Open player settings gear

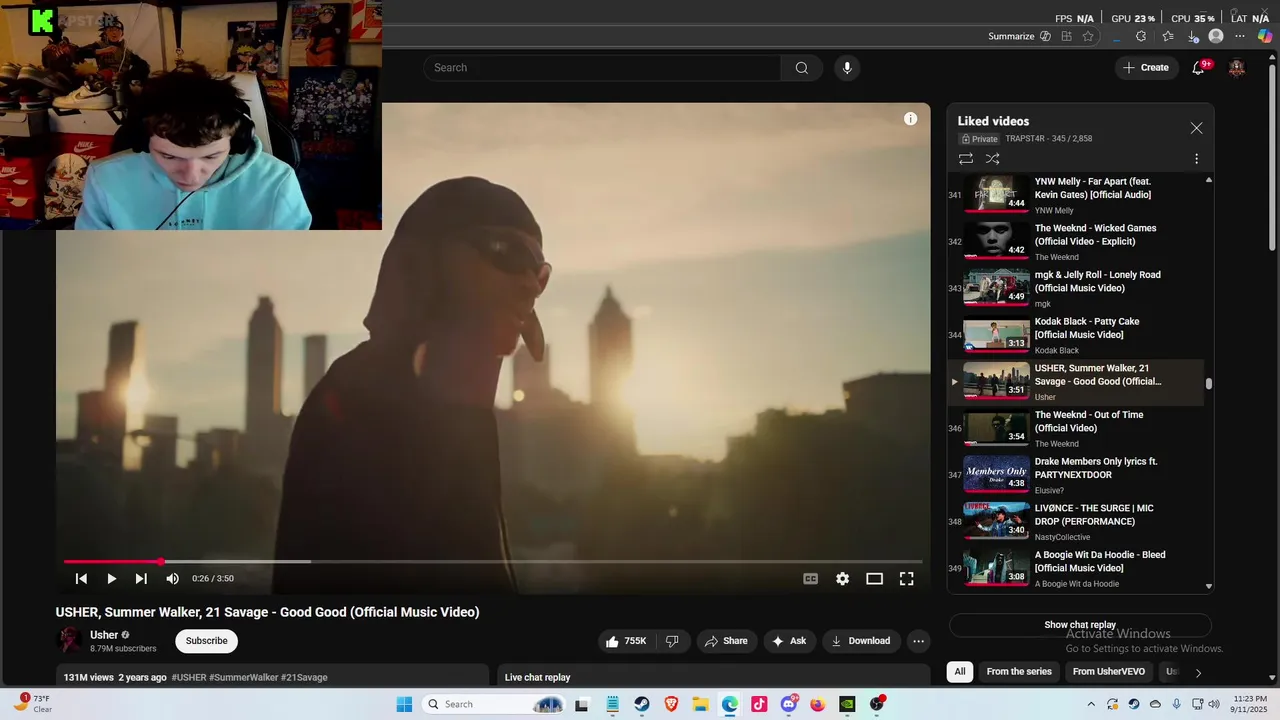(x=843, y=579)
